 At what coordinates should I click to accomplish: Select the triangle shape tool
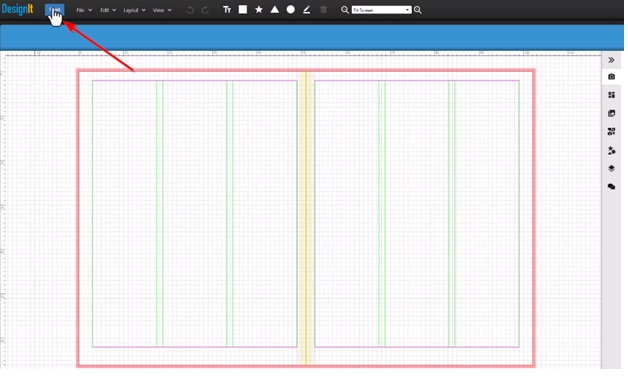[x=275, y=10]
